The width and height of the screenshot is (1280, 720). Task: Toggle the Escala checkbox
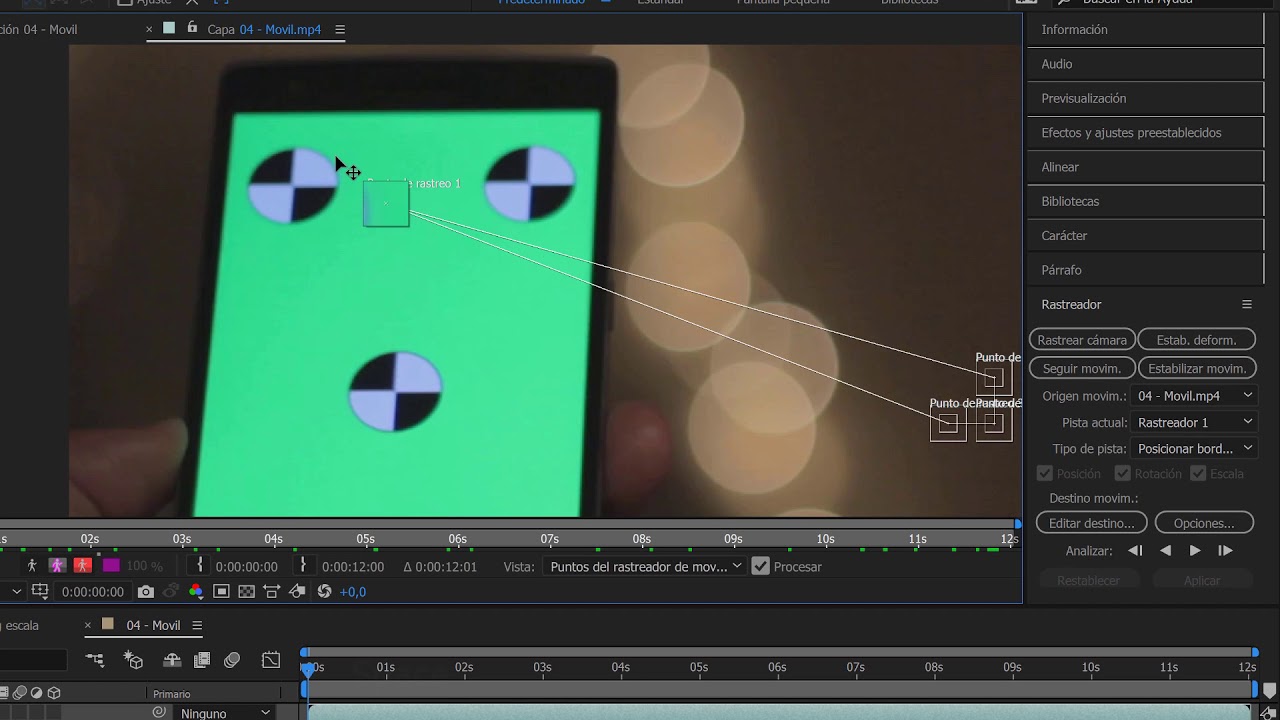1198,473
